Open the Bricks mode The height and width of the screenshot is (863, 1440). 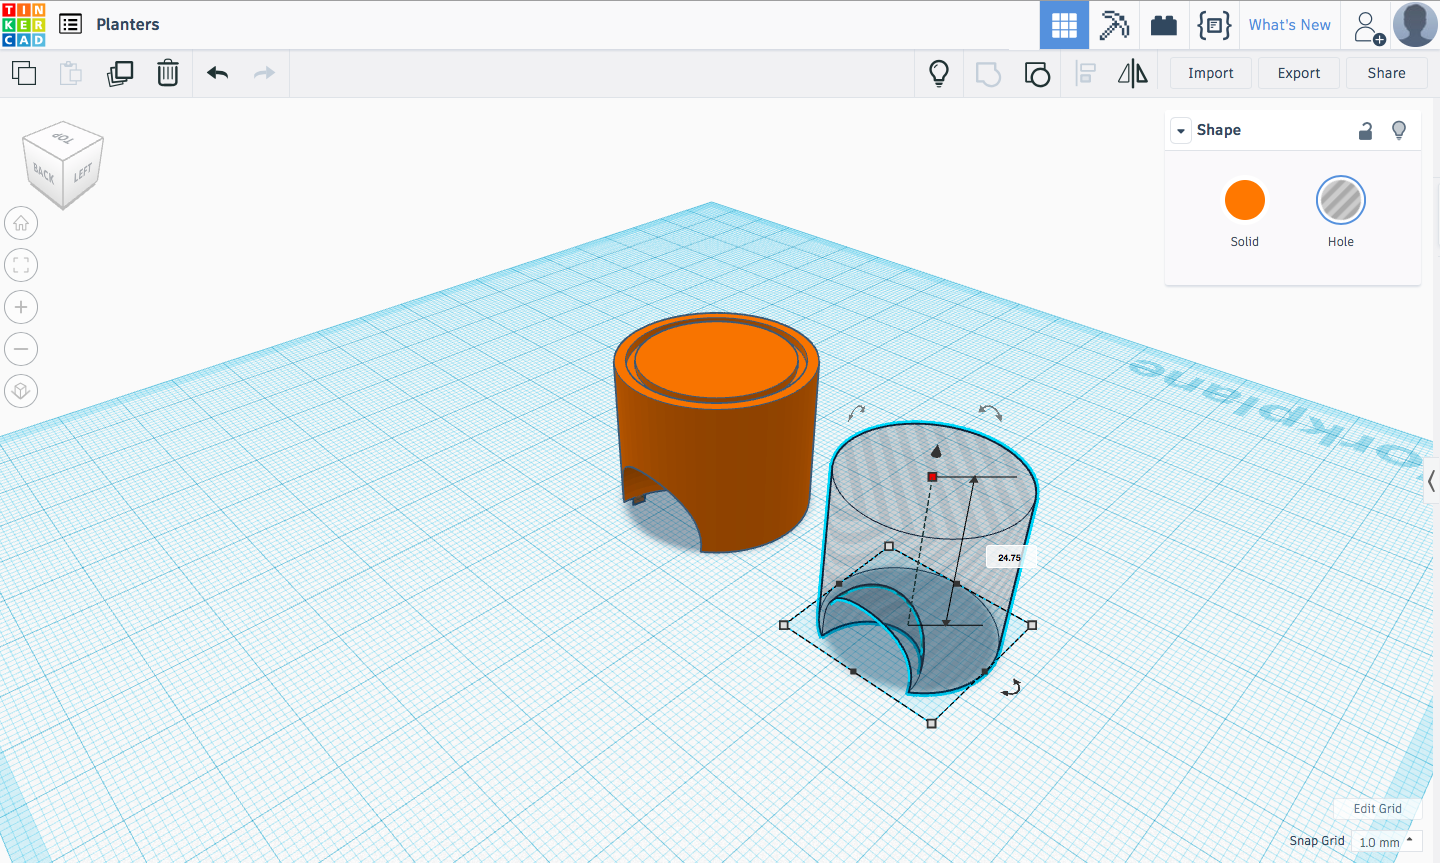pyautogui.click(x=1164, y=25)
